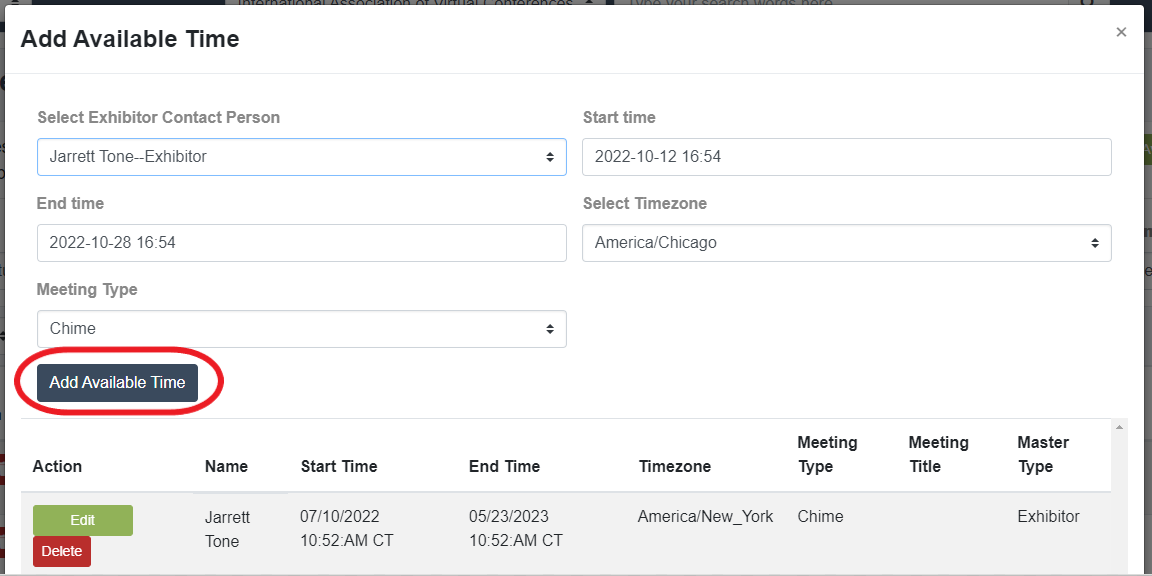Click the Action column header
The height and width of the screenshot is (576, 1152).
pos(57,467)
